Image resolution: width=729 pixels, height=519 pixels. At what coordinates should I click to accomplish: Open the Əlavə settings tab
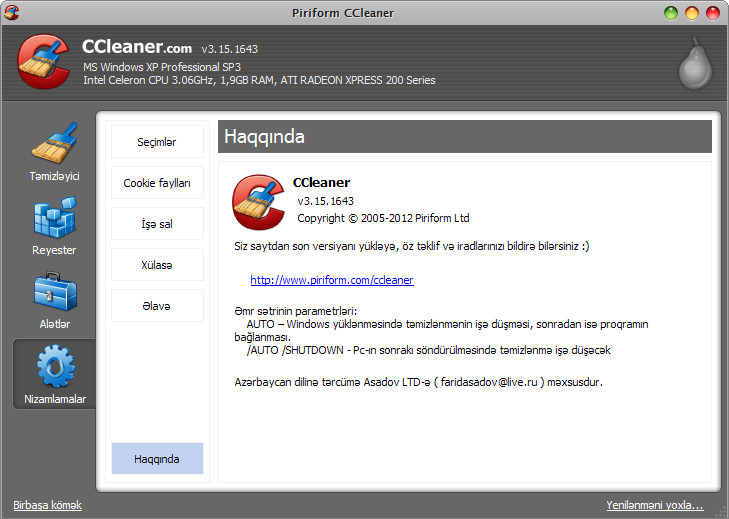click(157, 306)
